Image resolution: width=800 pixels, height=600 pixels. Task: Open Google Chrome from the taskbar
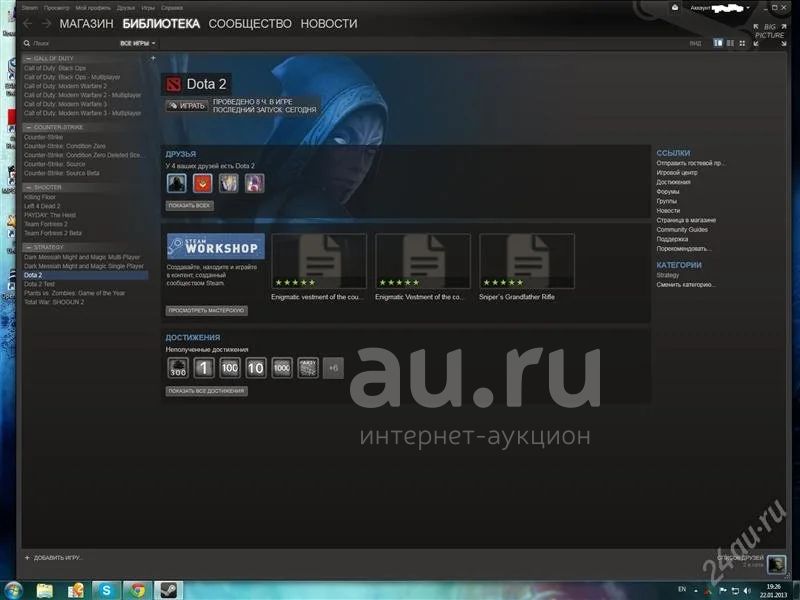click(x=137, y=591)
